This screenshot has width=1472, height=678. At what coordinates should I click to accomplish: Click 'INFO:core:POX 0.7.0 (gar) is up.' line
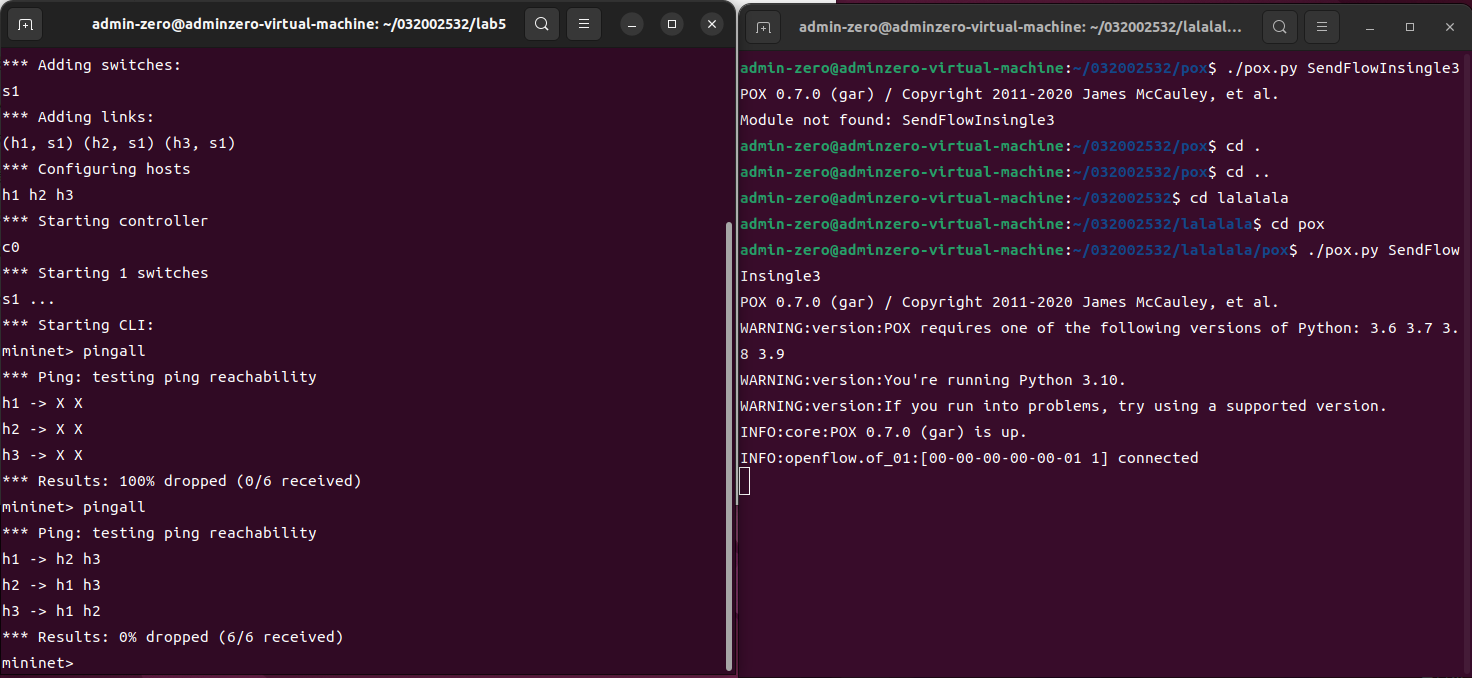pos(883,432)
